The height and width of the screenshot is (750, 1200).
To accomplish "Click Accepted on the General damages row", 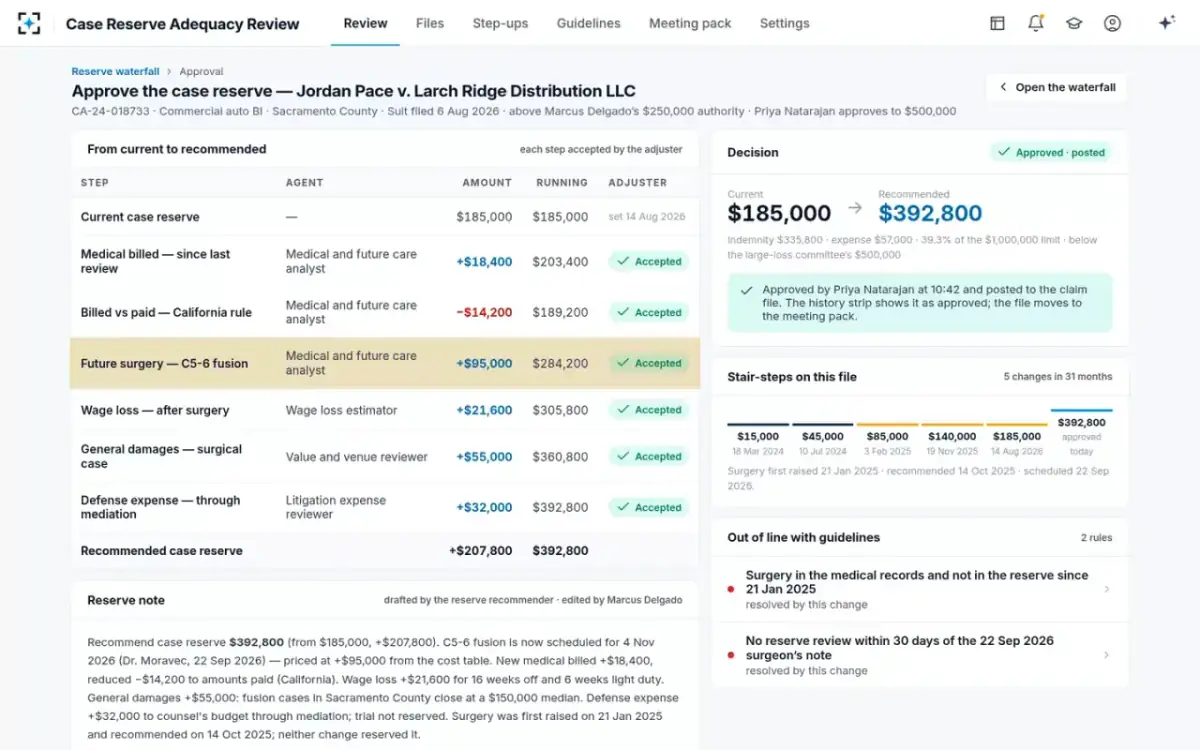I will coord(649,457).
